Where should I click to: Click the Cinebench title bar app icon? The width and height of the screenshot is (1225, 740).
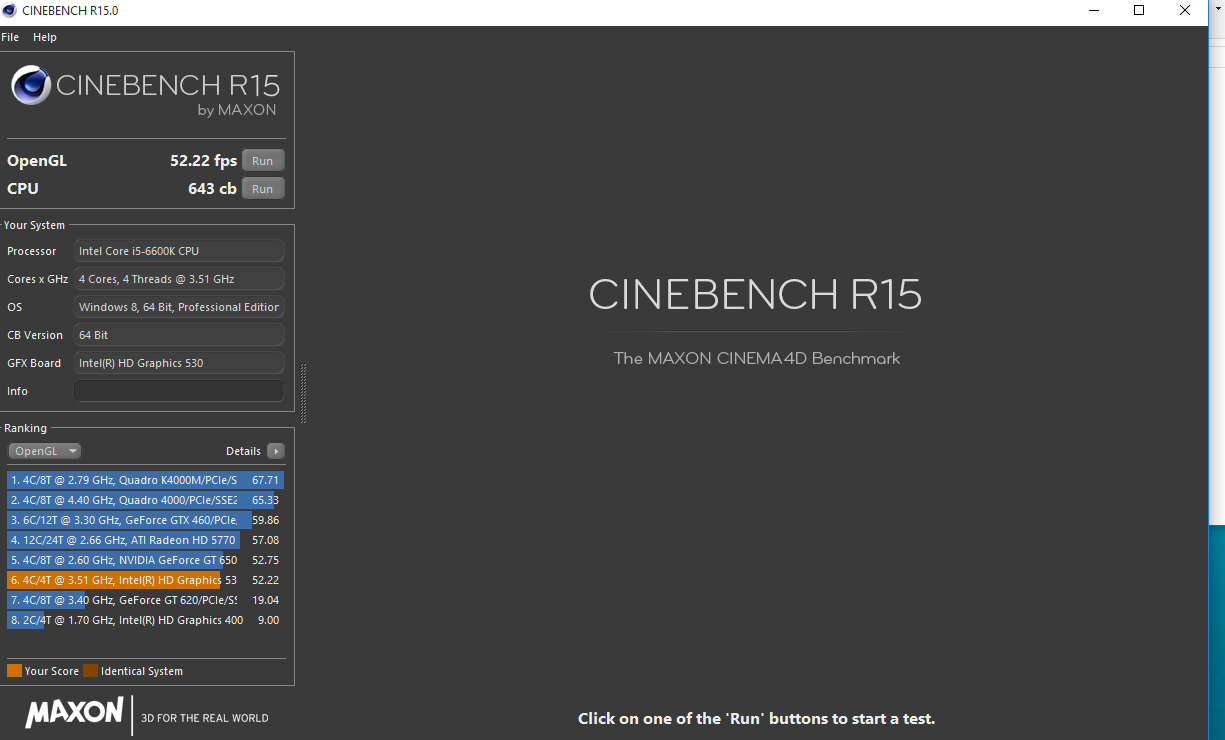[9, 11]
